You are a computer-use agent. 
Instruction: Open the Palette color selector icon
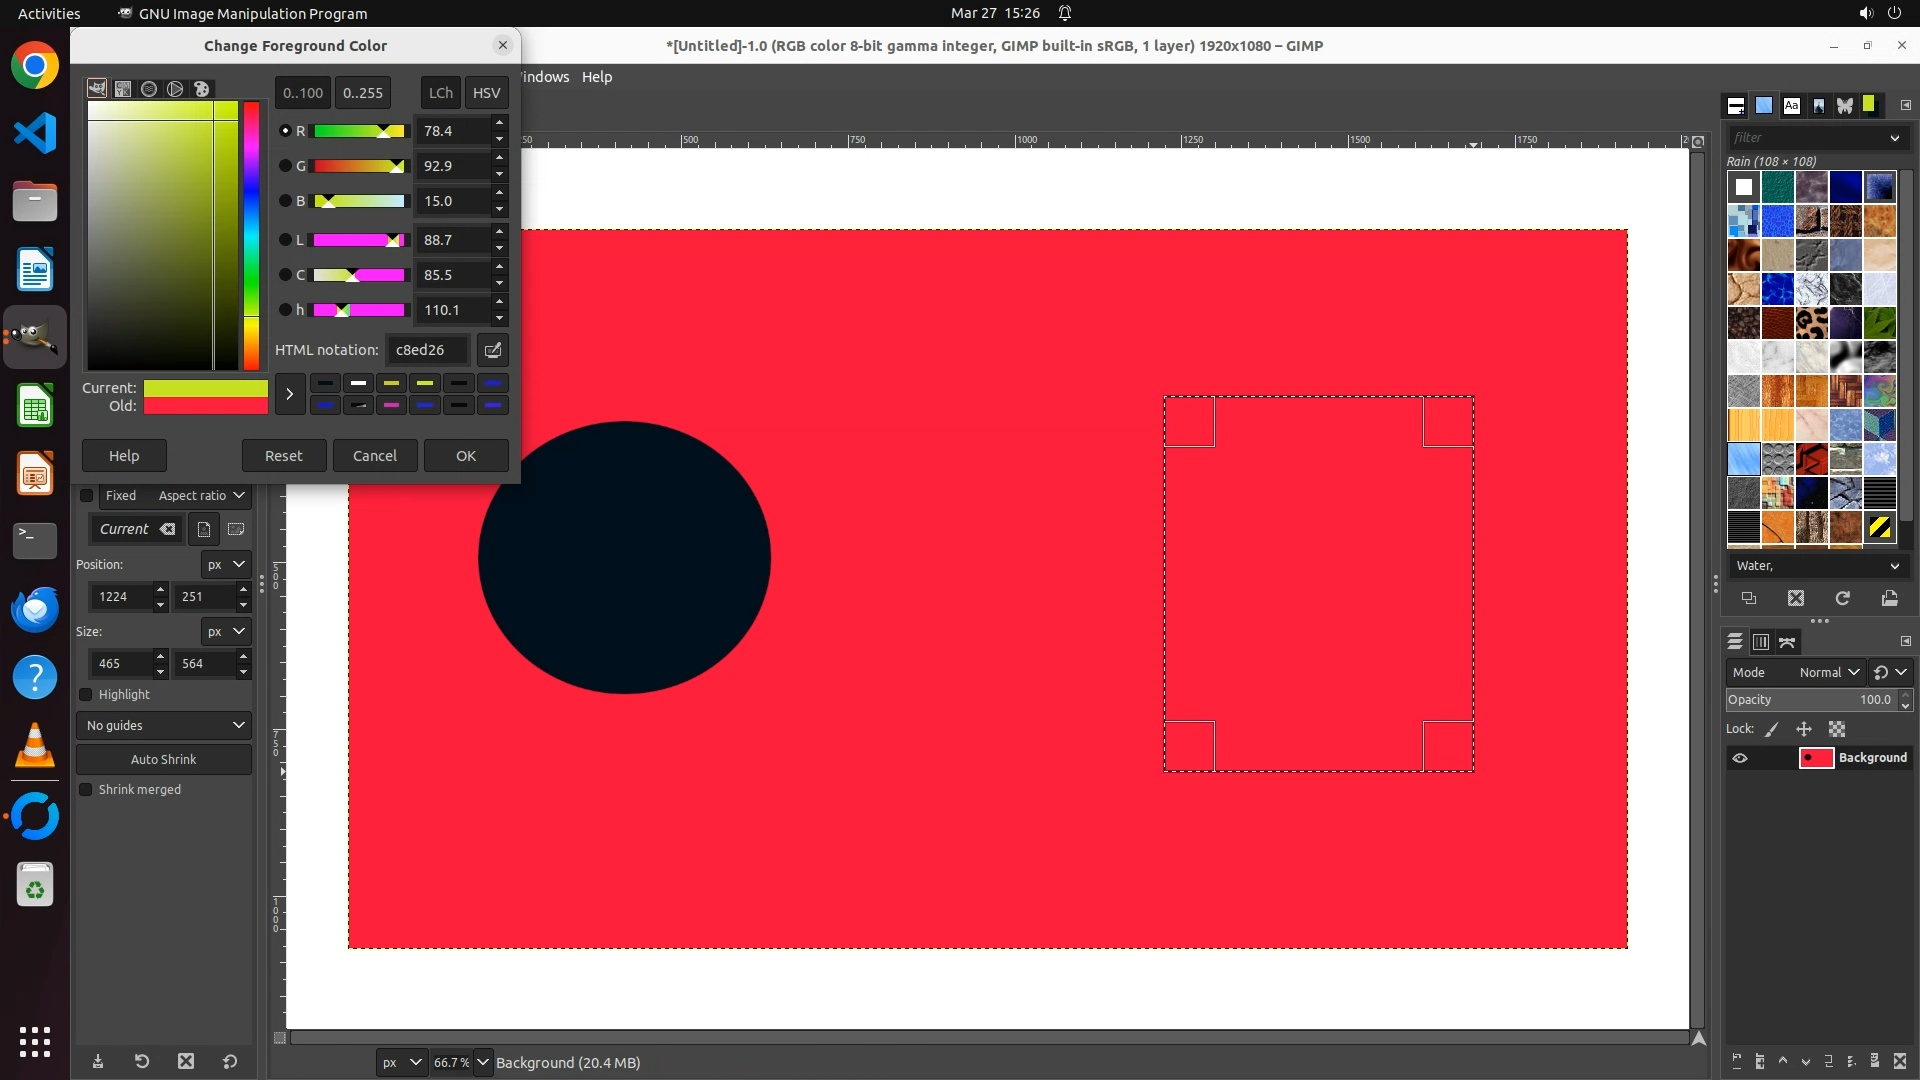(x=201, y=89)
